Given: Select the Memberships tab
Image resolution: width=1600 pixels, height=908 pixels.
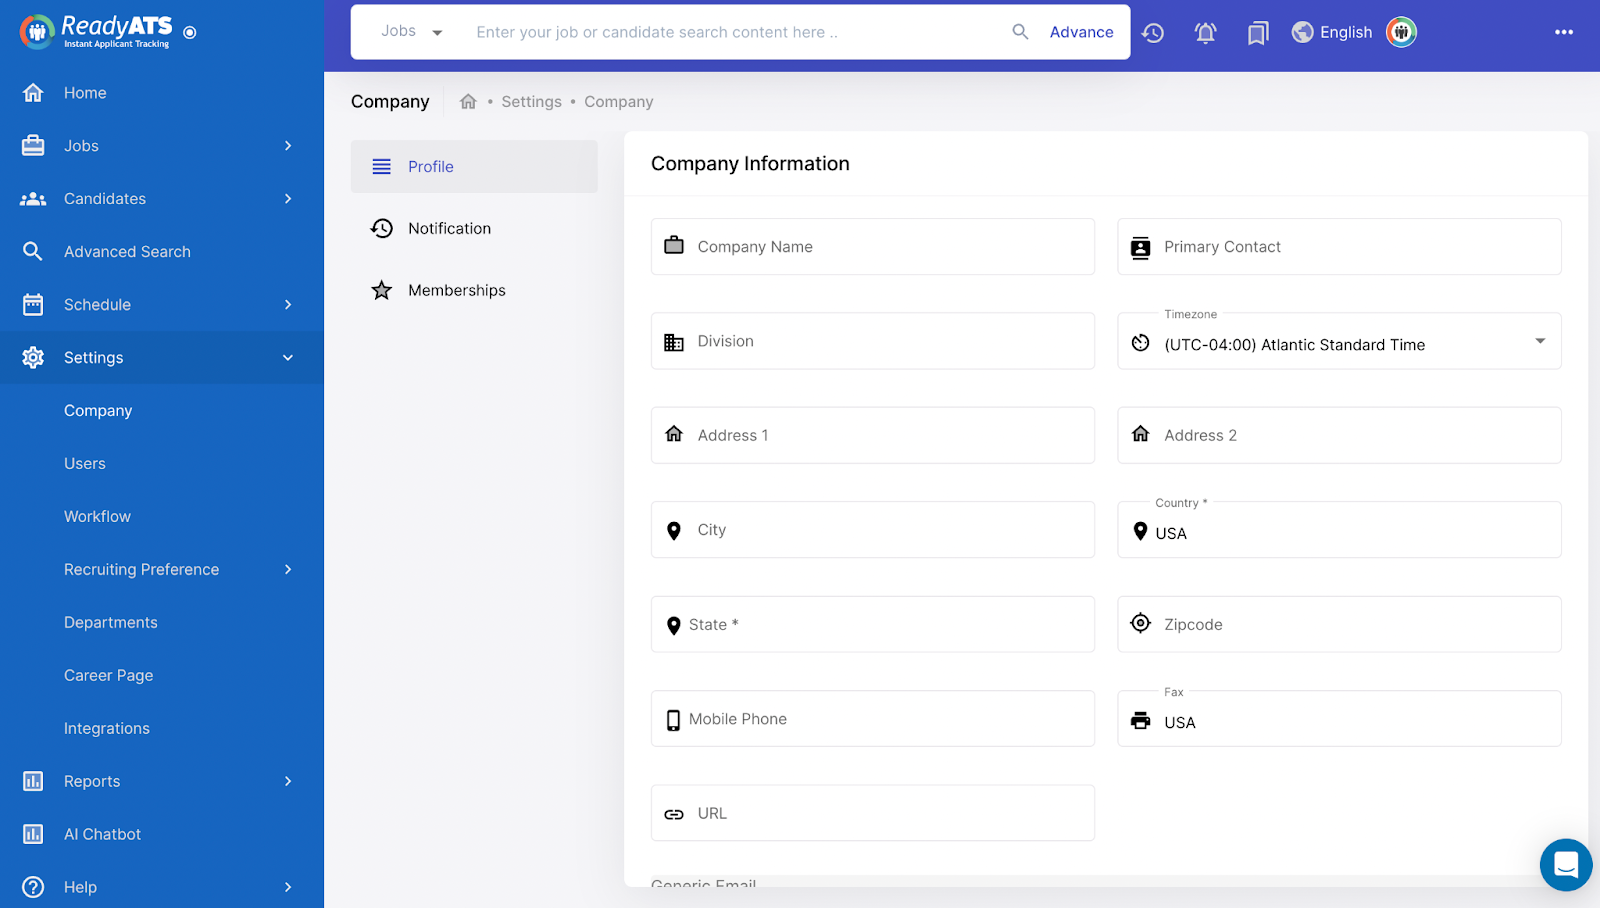Looking at the screenshot, I should (474, 291).
